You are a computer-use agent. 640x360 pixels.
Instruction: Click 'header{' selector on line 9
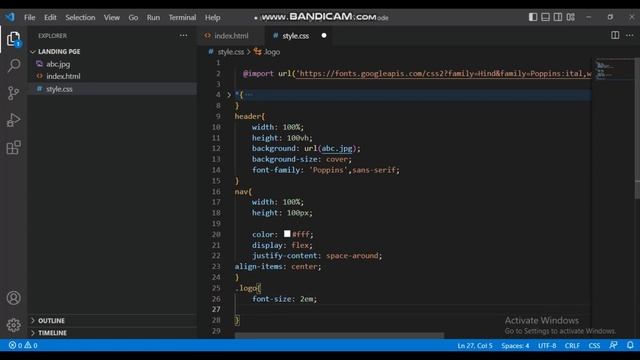click(x=249, y=116)
